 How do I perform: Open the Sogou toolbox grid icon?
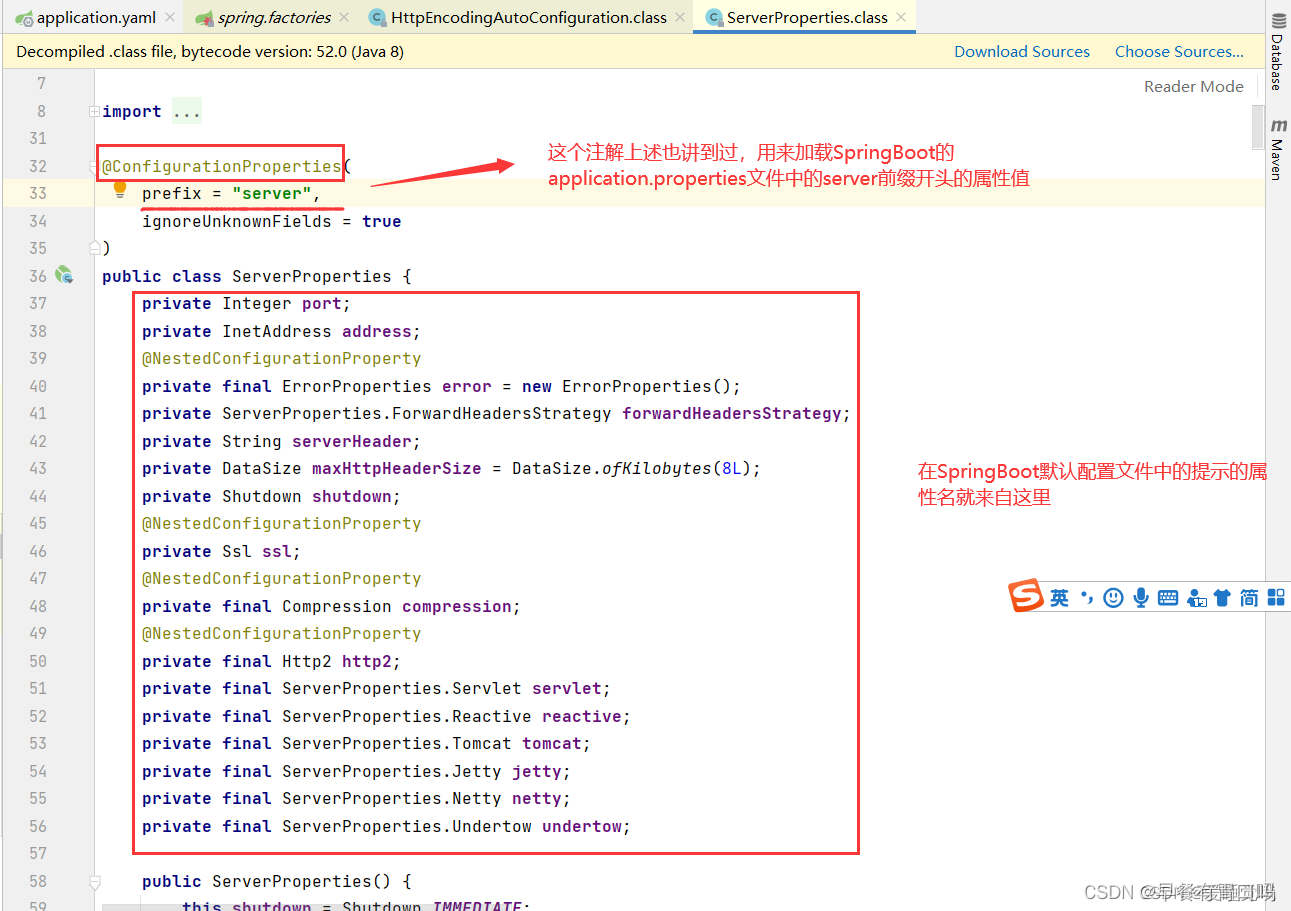1276,597
